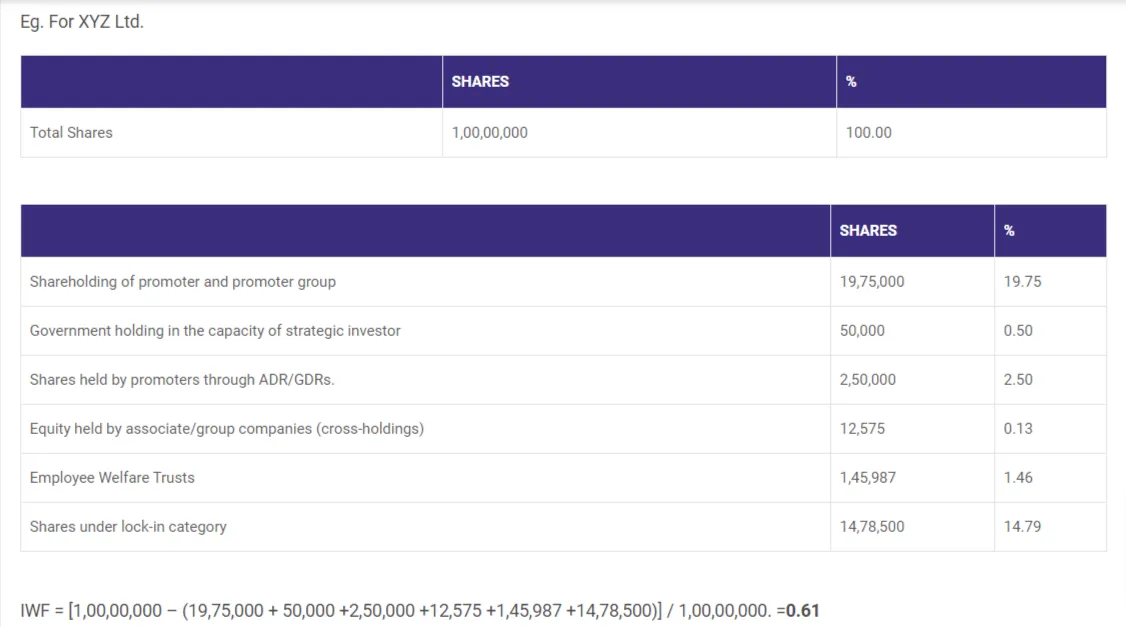Click the 19,75,000 shares value
Image resolution: width=1126 pixels, height=627 pixels.
872,282
